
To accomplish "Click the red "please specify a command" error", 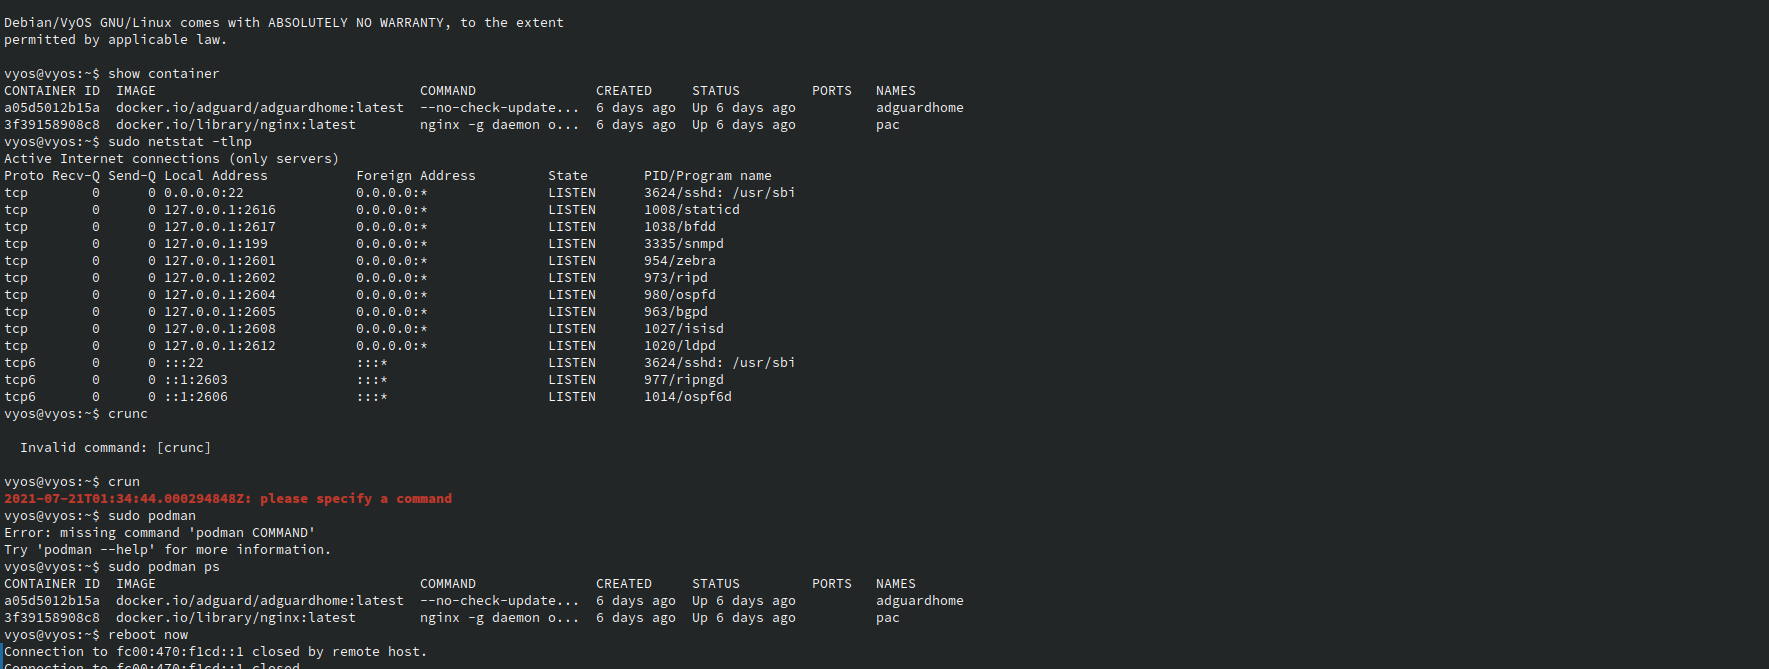I will [355, 499].
